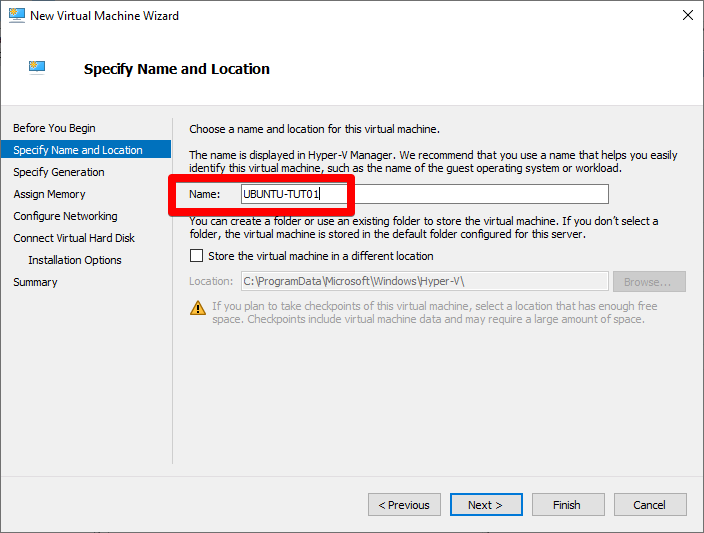Click the Next button
The image size is (704, 533).
click(486, 505)
